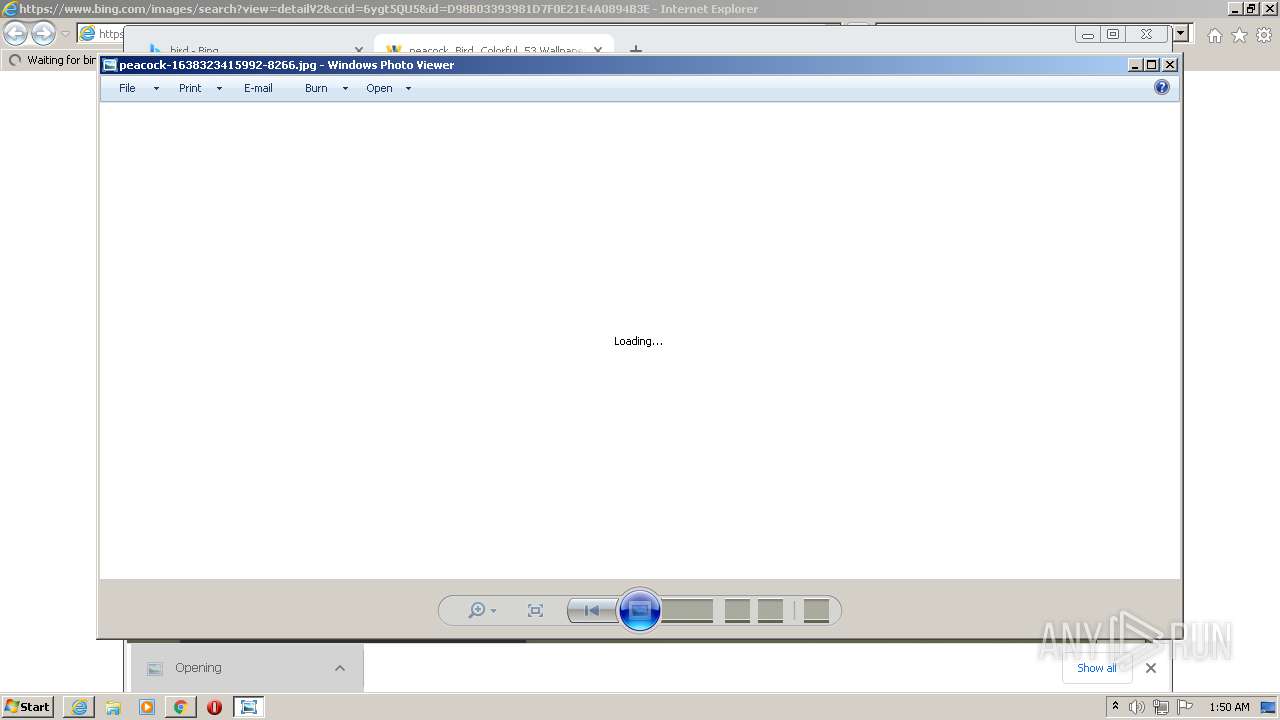This screenshot has width=1280, height=720.
Task: Open Internet Explorer Home page icon
Action: [1214, 35]
